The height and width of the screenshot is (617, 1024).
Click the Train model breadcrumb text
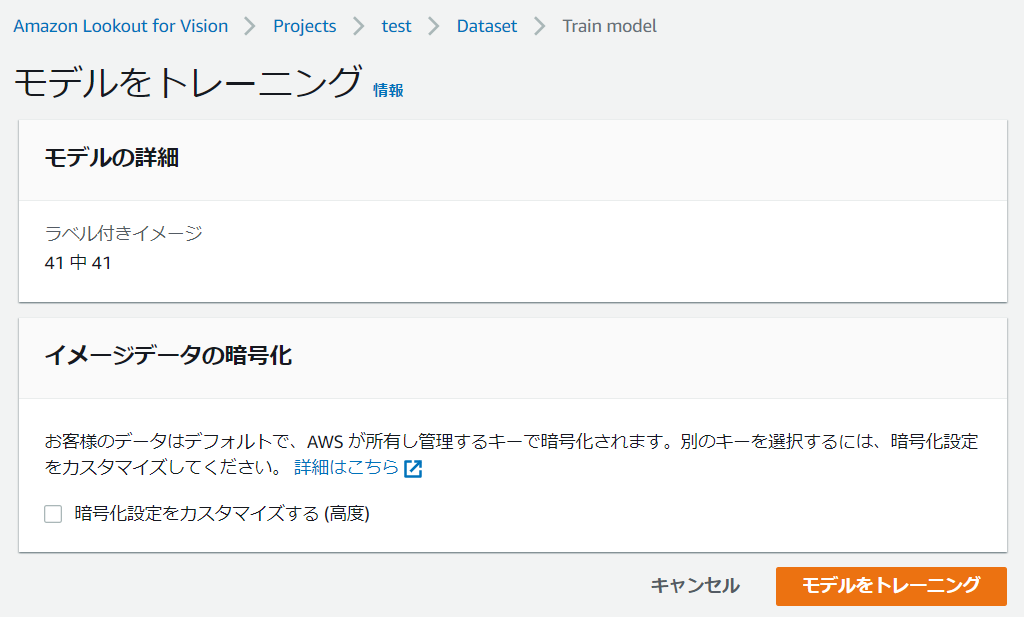tap(609, 26)
